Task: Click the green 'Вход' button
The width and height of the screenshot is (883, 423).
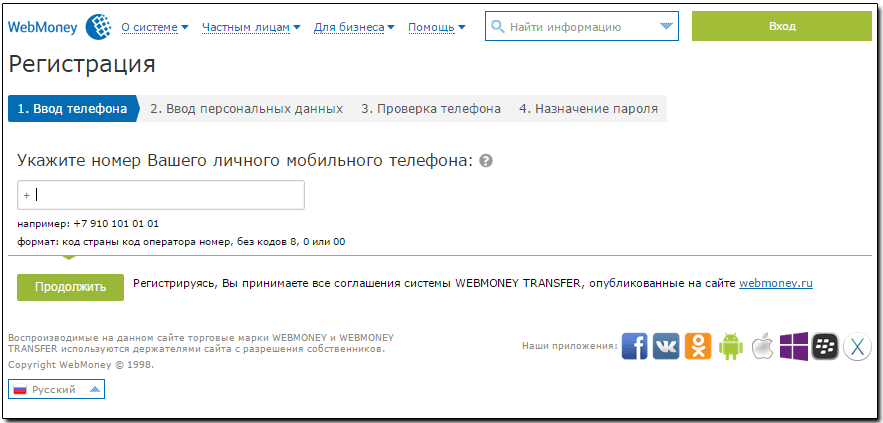Action: (x=782, y=26)
